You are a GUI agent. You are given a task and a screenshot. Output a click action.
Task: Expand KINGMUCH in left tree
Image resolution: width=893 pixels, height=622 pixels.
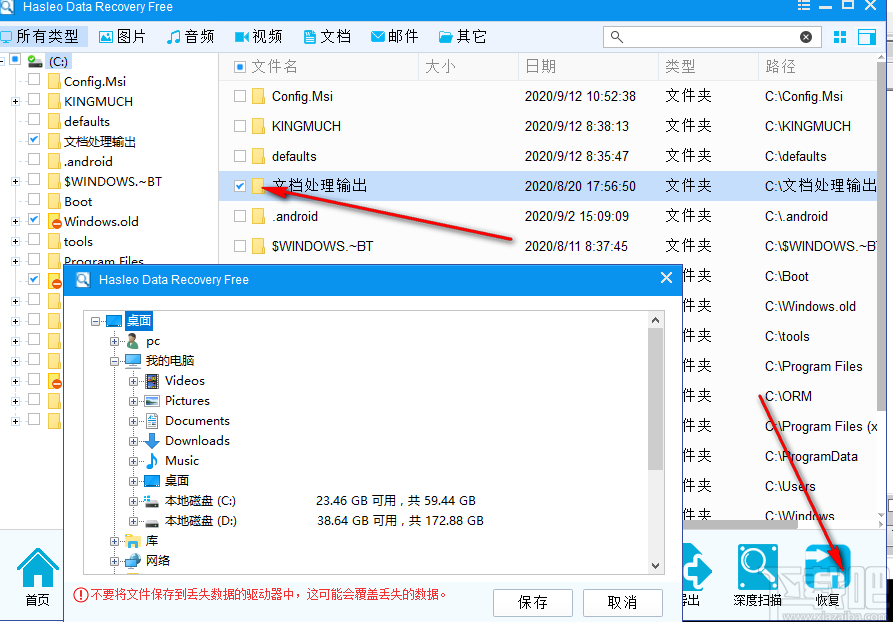point(15,101)
